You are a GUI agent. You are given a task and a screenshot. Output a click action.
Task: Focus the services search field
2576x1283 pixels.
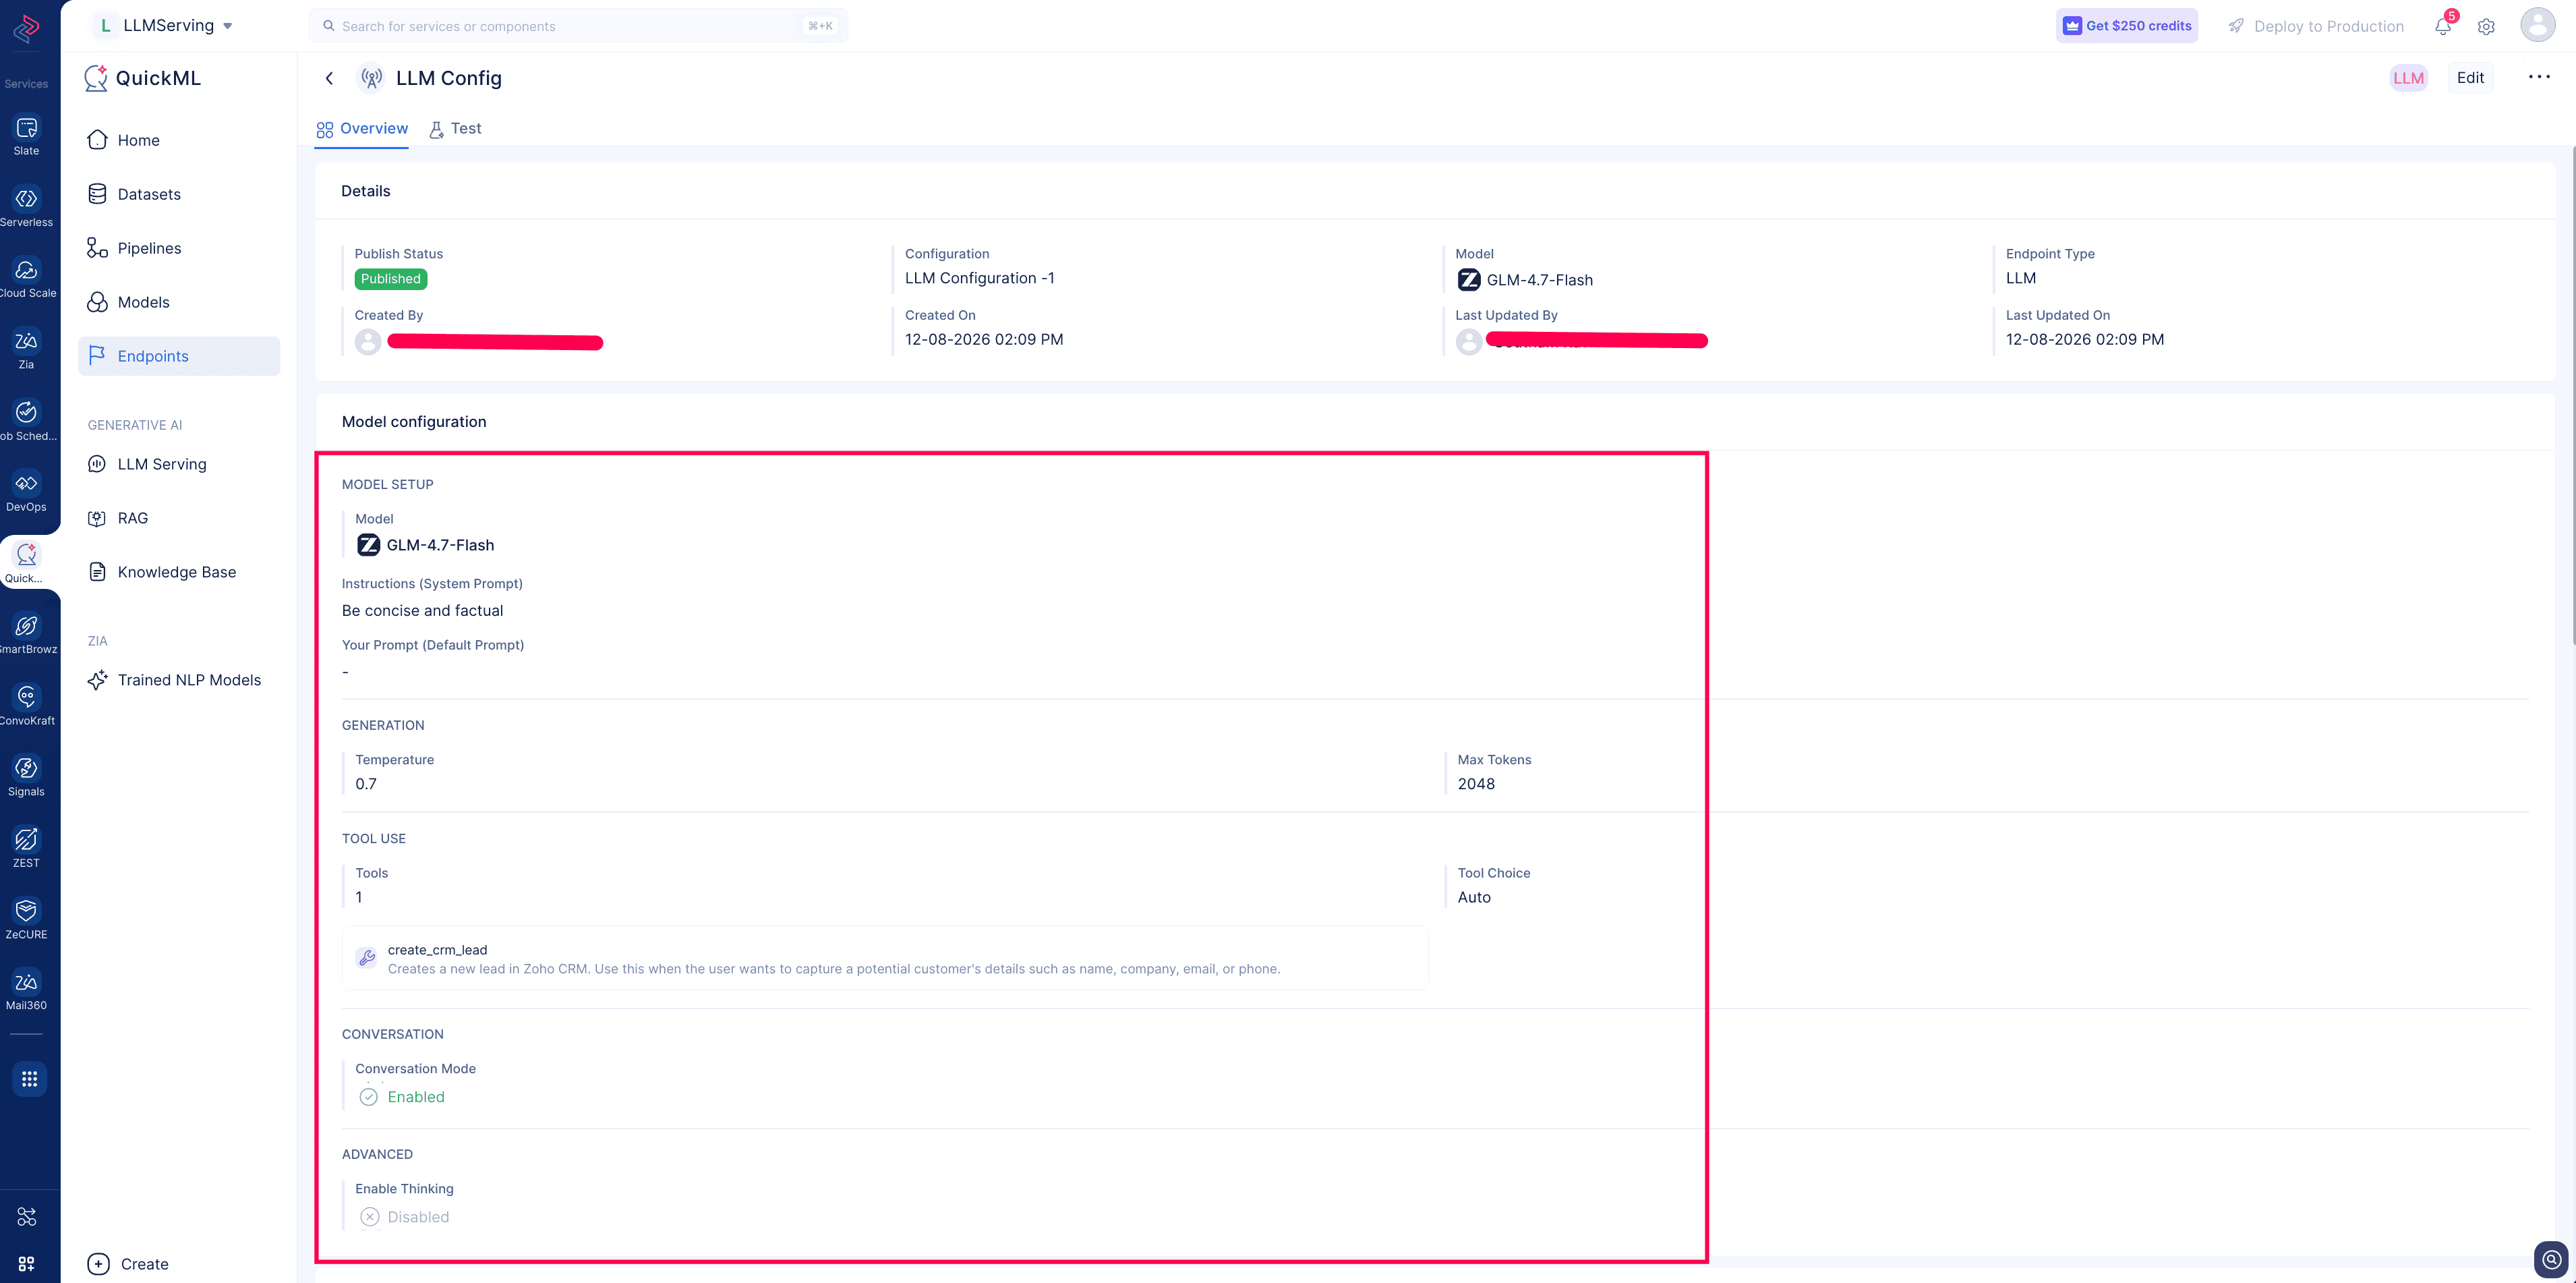pyautogui.click(x=578, y=26)
